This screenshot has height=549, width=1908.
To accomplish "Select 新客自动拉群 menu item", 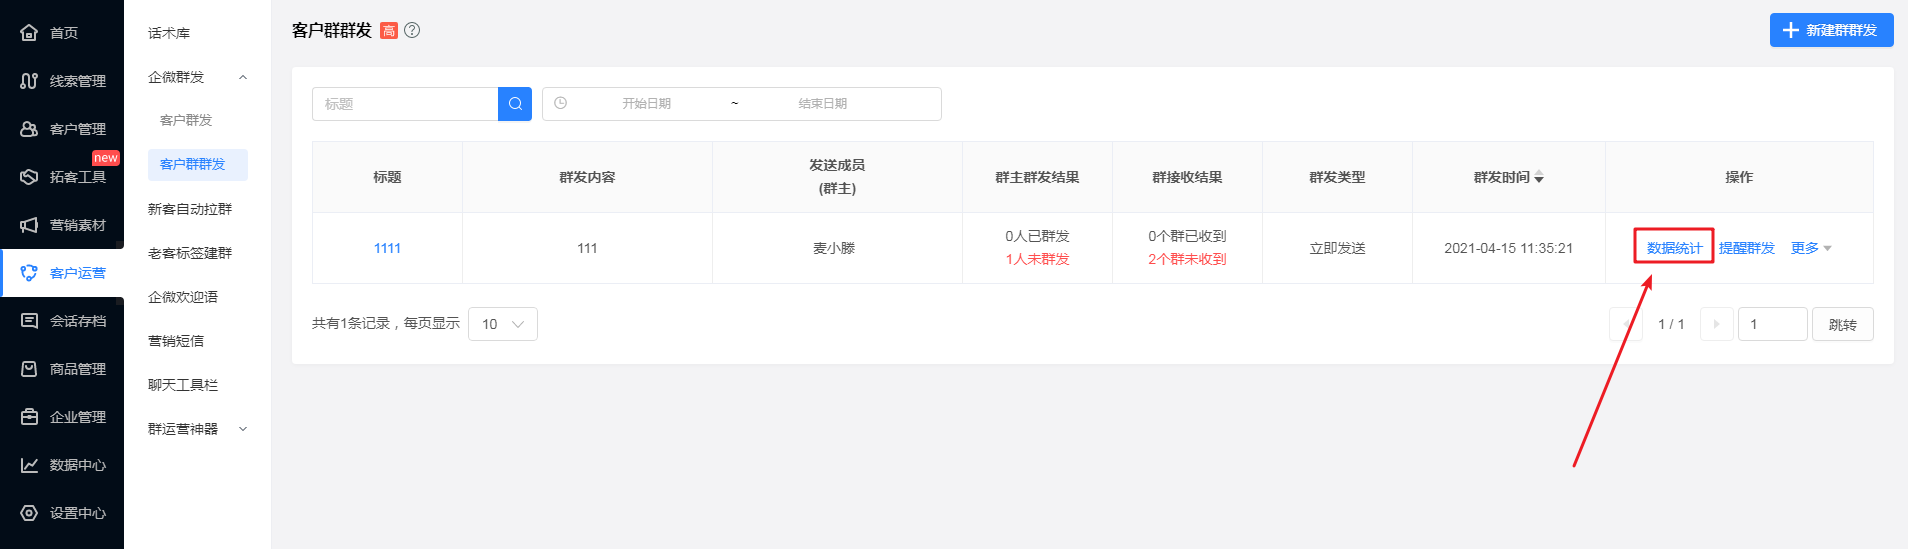I will pos(190,209).
